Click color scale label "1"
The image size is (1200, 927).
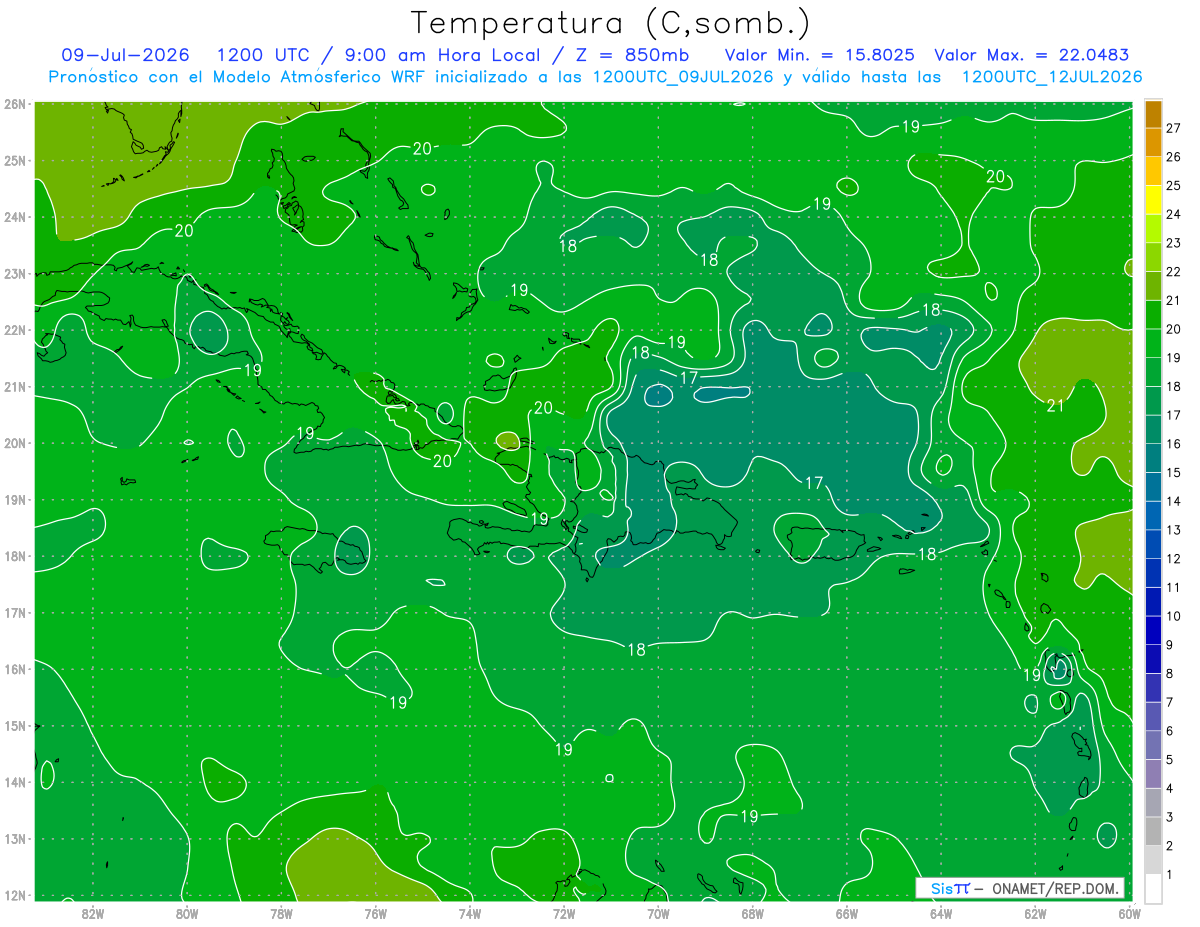click(x=1170, y=875)
